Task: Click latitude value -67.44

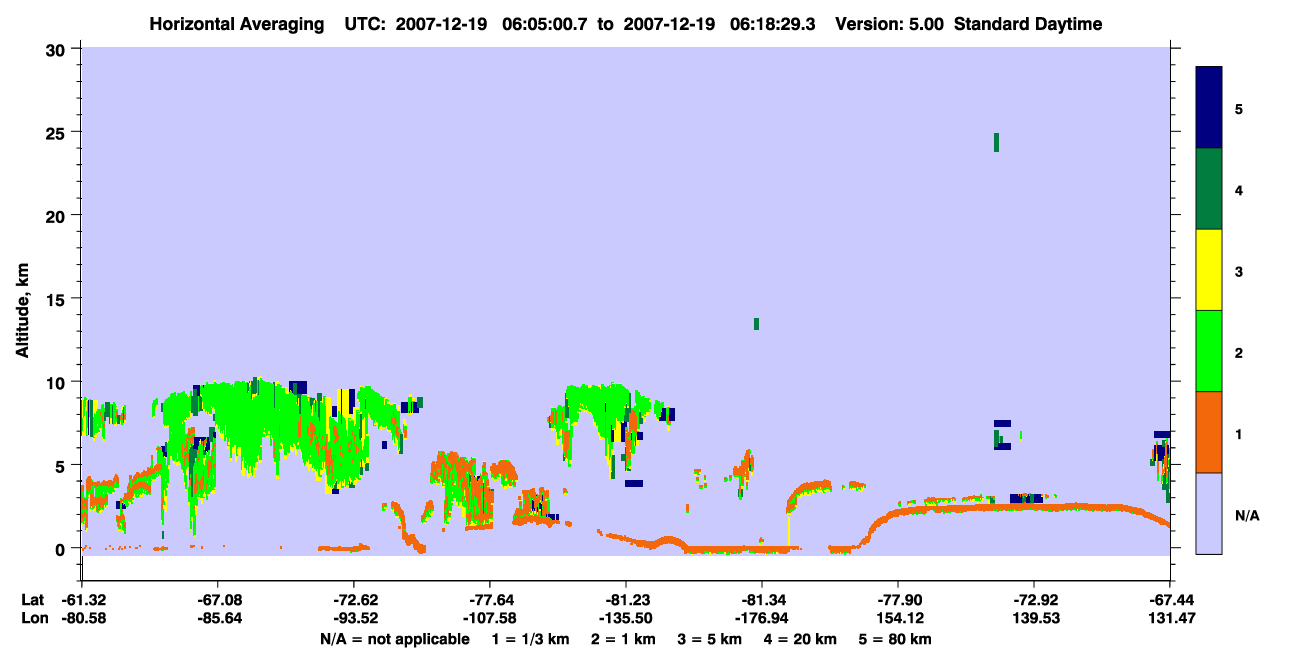Action: tap(1169, 600)
